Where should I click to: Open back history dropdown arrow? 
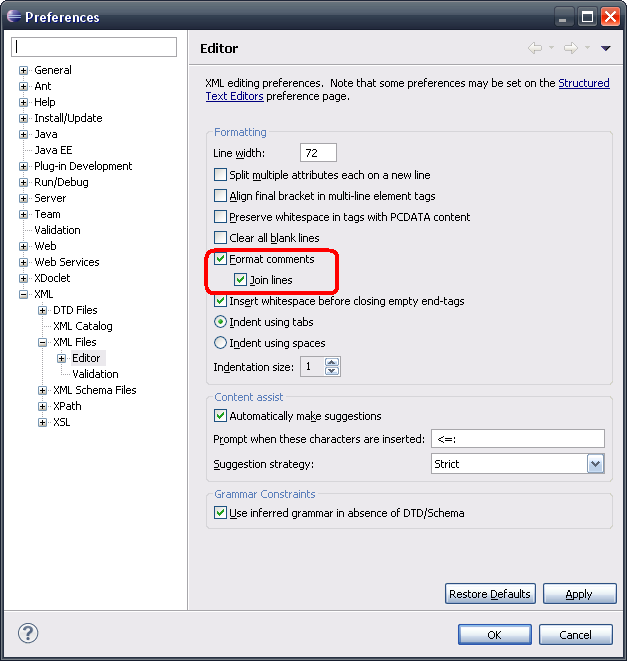pos(552,48)
